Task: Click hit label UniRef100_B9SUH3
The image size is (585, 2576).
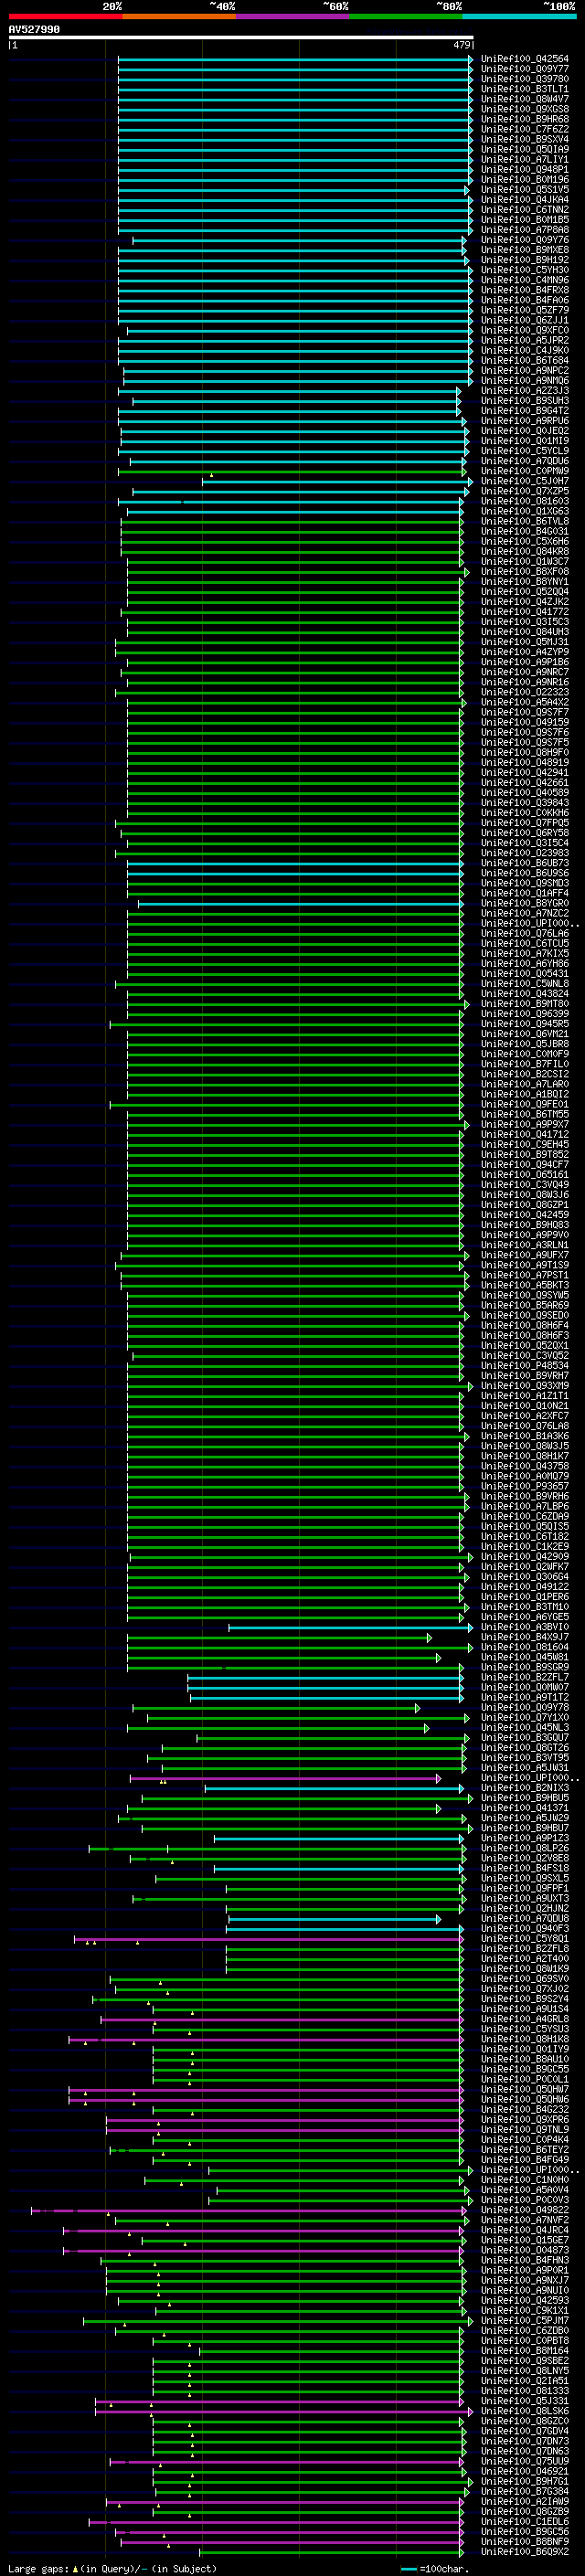Action: pos(524,401)
